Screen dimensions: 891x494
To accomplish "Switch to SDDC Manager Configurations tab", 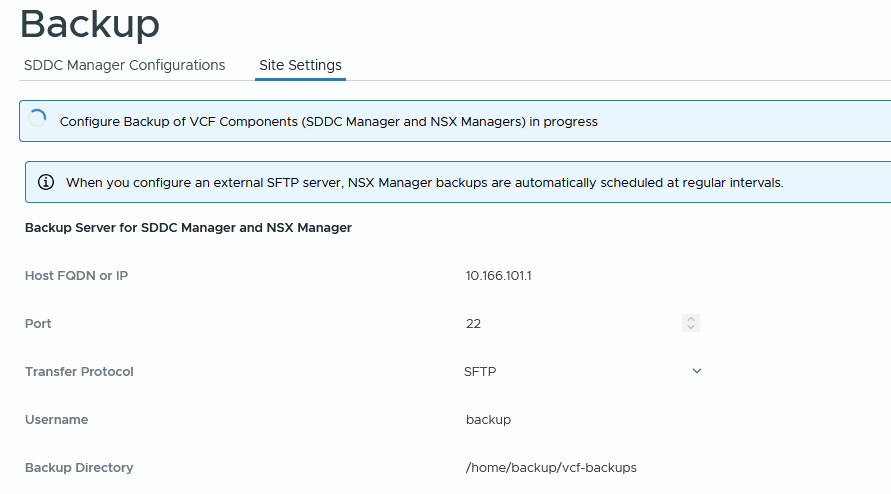I will click(124, 65).
